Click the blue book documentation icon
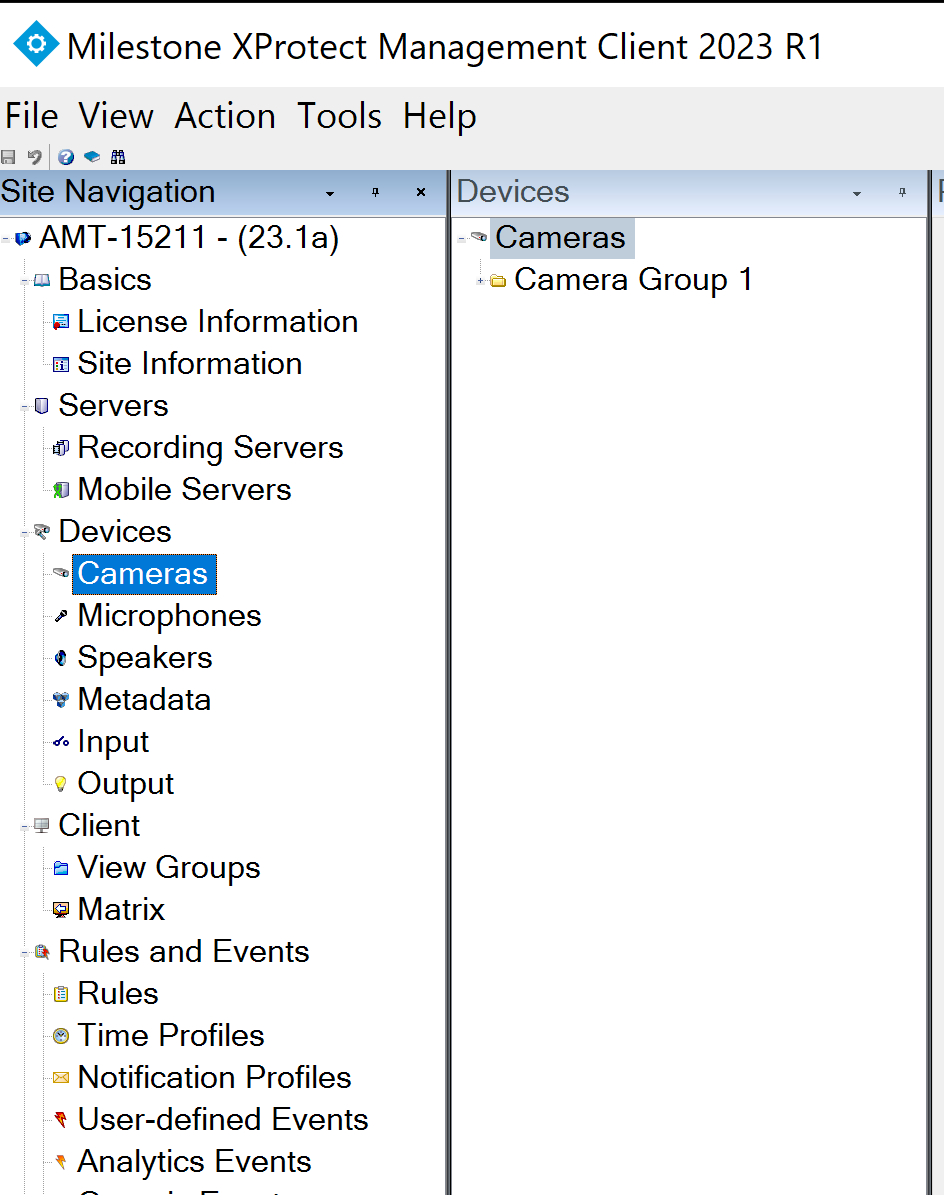Viewport: 944px width, 1195px height. 92,156
